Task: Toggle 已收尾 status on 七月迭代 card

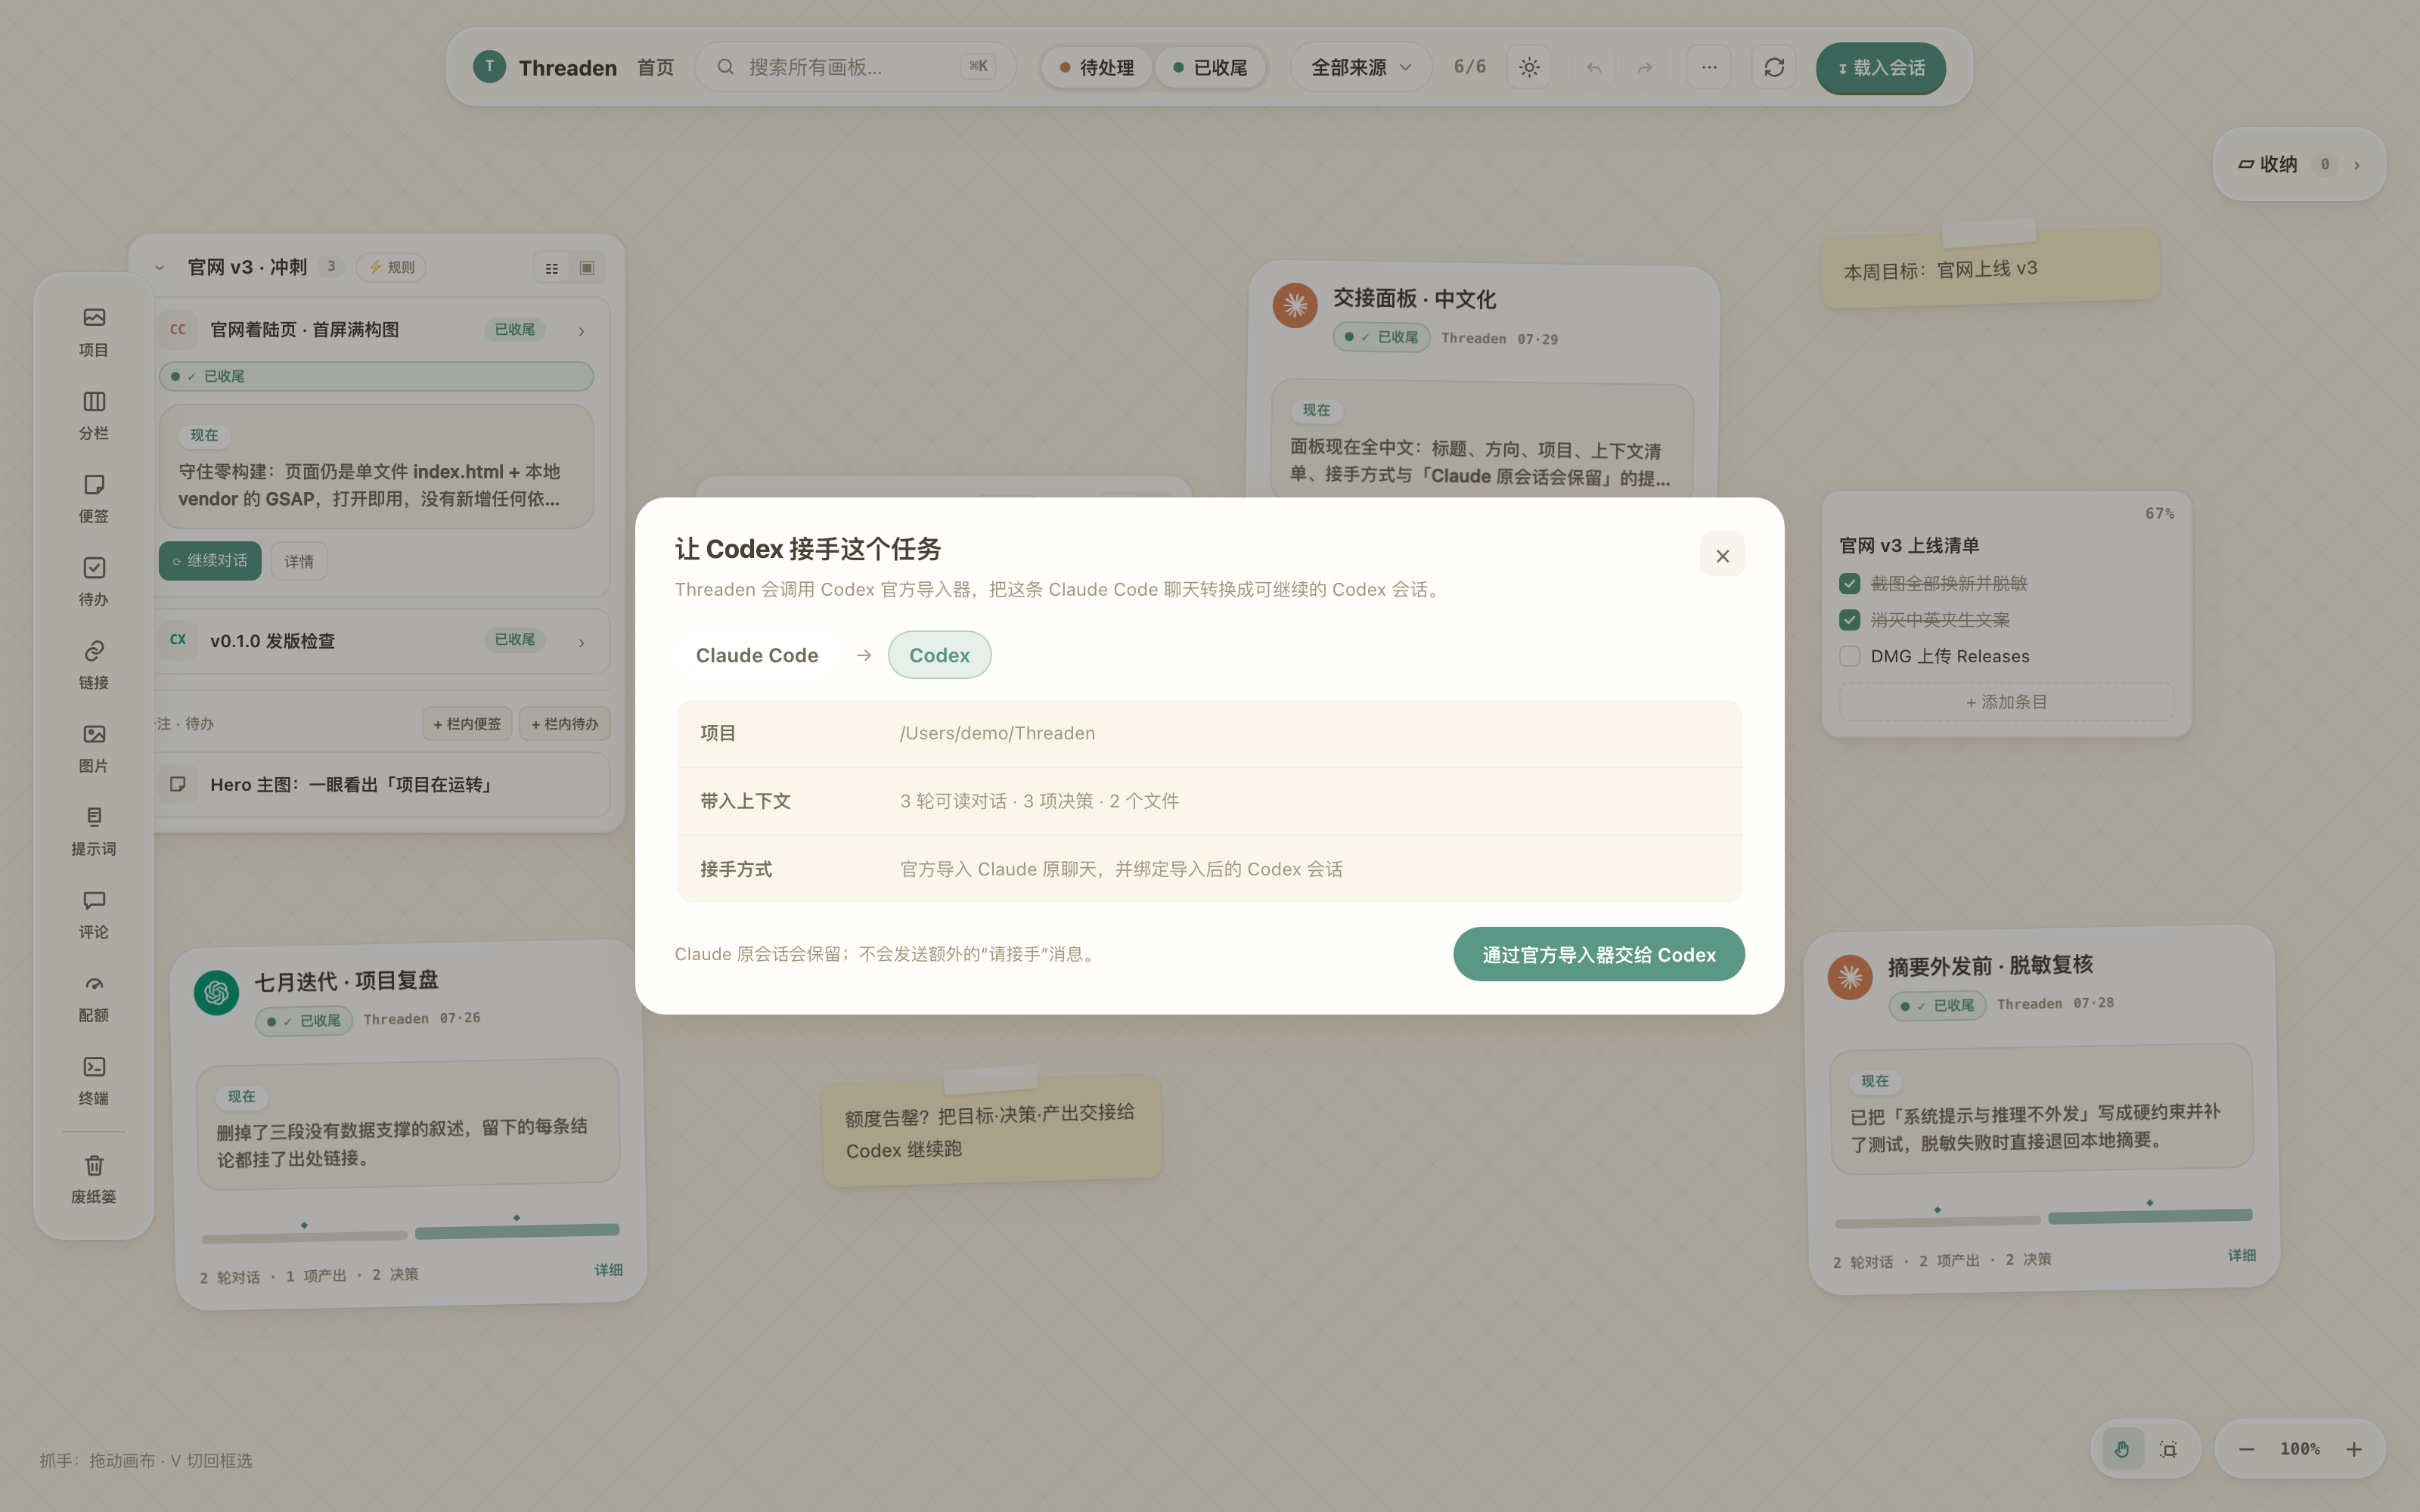Action: tap(304, 1020)
